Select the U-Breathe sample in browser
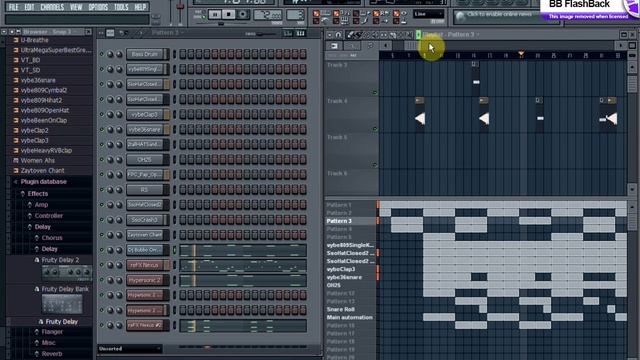Viewport: 640px width, 360px height. tap(34, 40)
